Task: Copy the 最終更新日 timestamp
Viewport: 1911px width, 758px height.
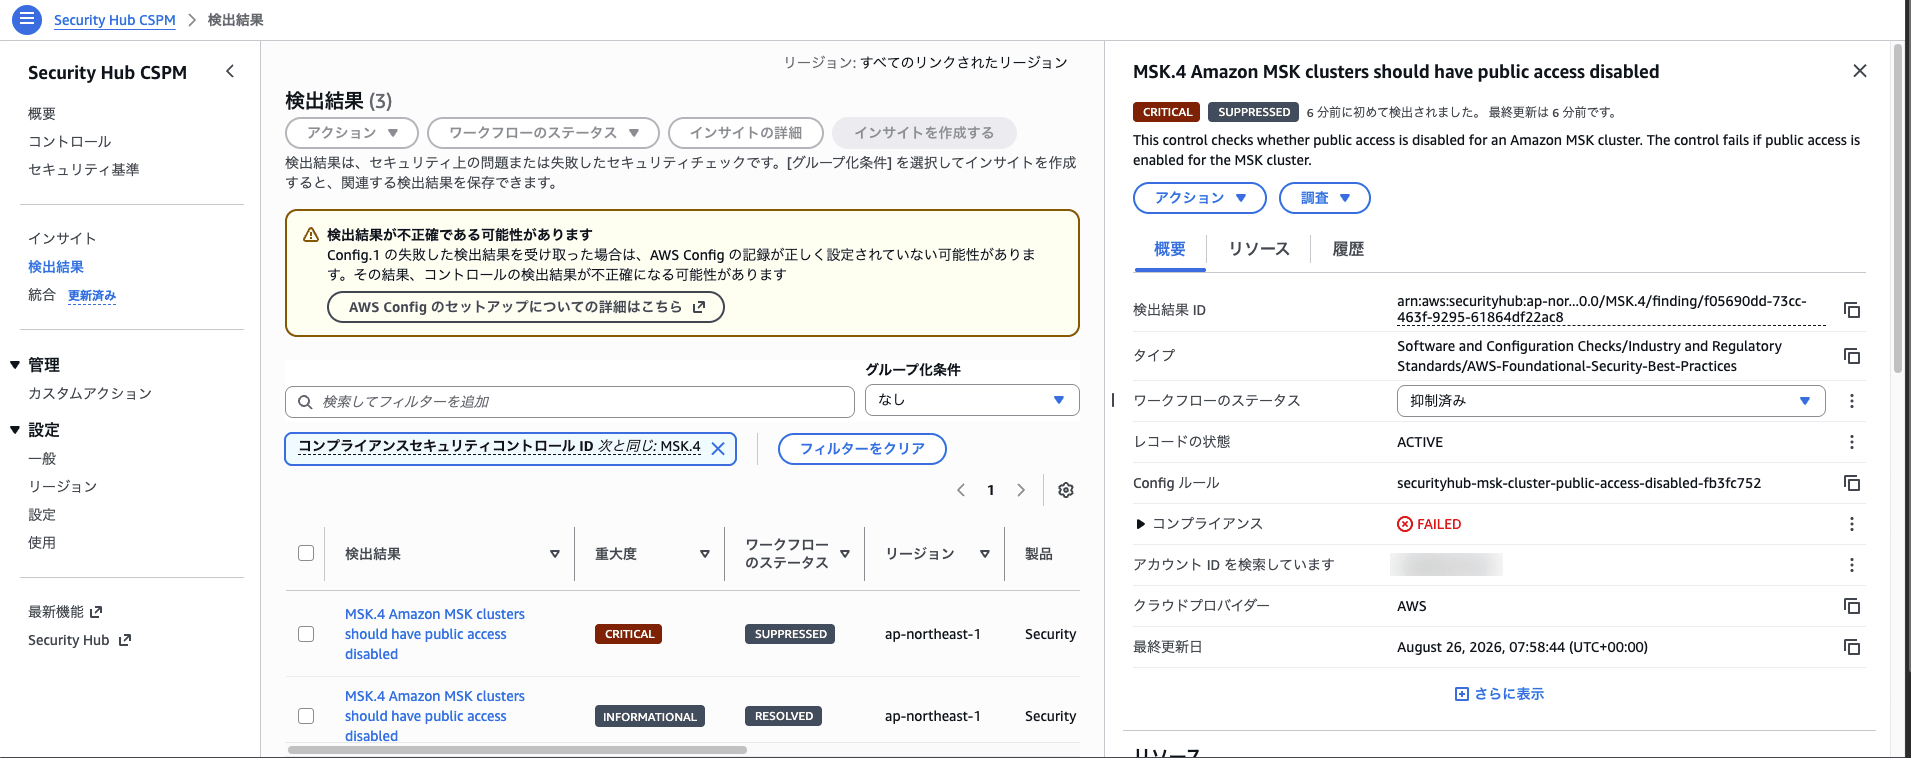Action: coord(1852,647)
